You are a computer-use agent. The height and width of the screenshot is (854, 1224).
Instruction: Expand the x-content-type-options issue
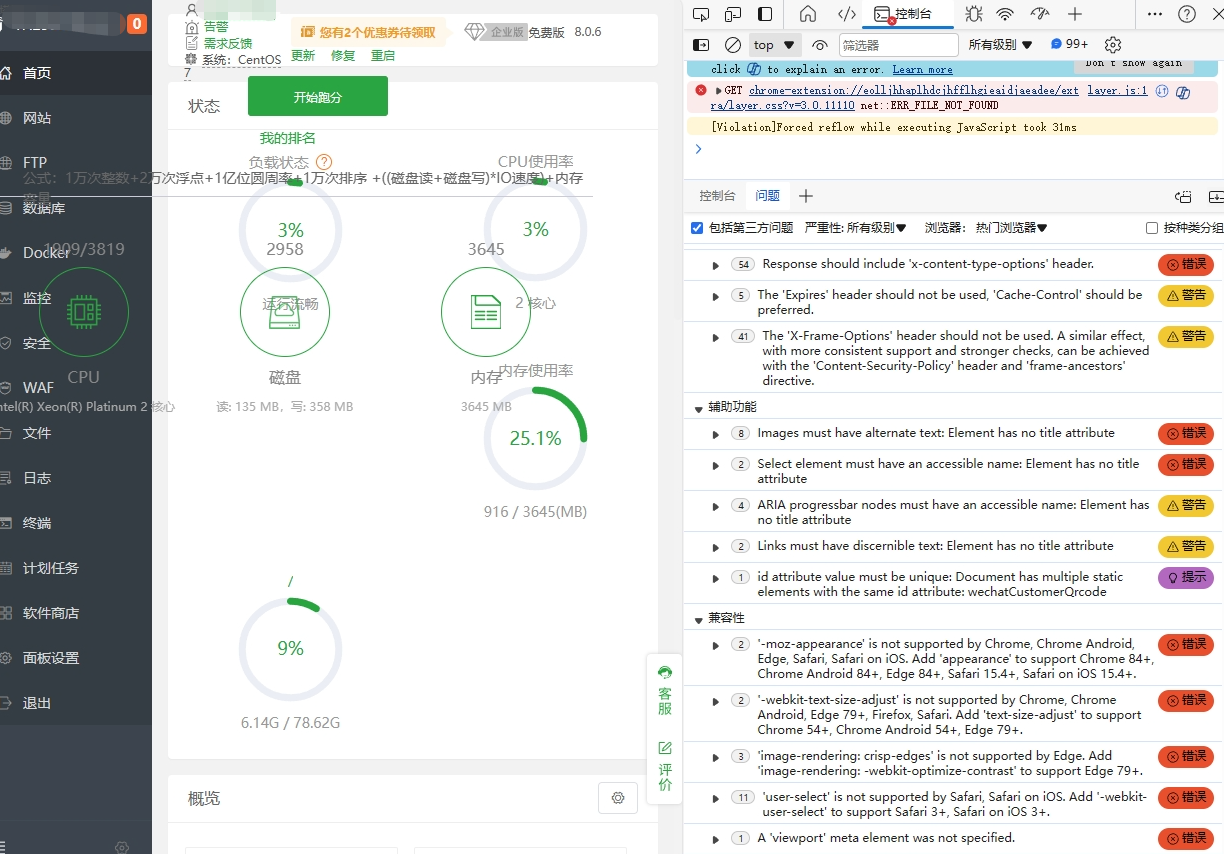click(716, 265)
